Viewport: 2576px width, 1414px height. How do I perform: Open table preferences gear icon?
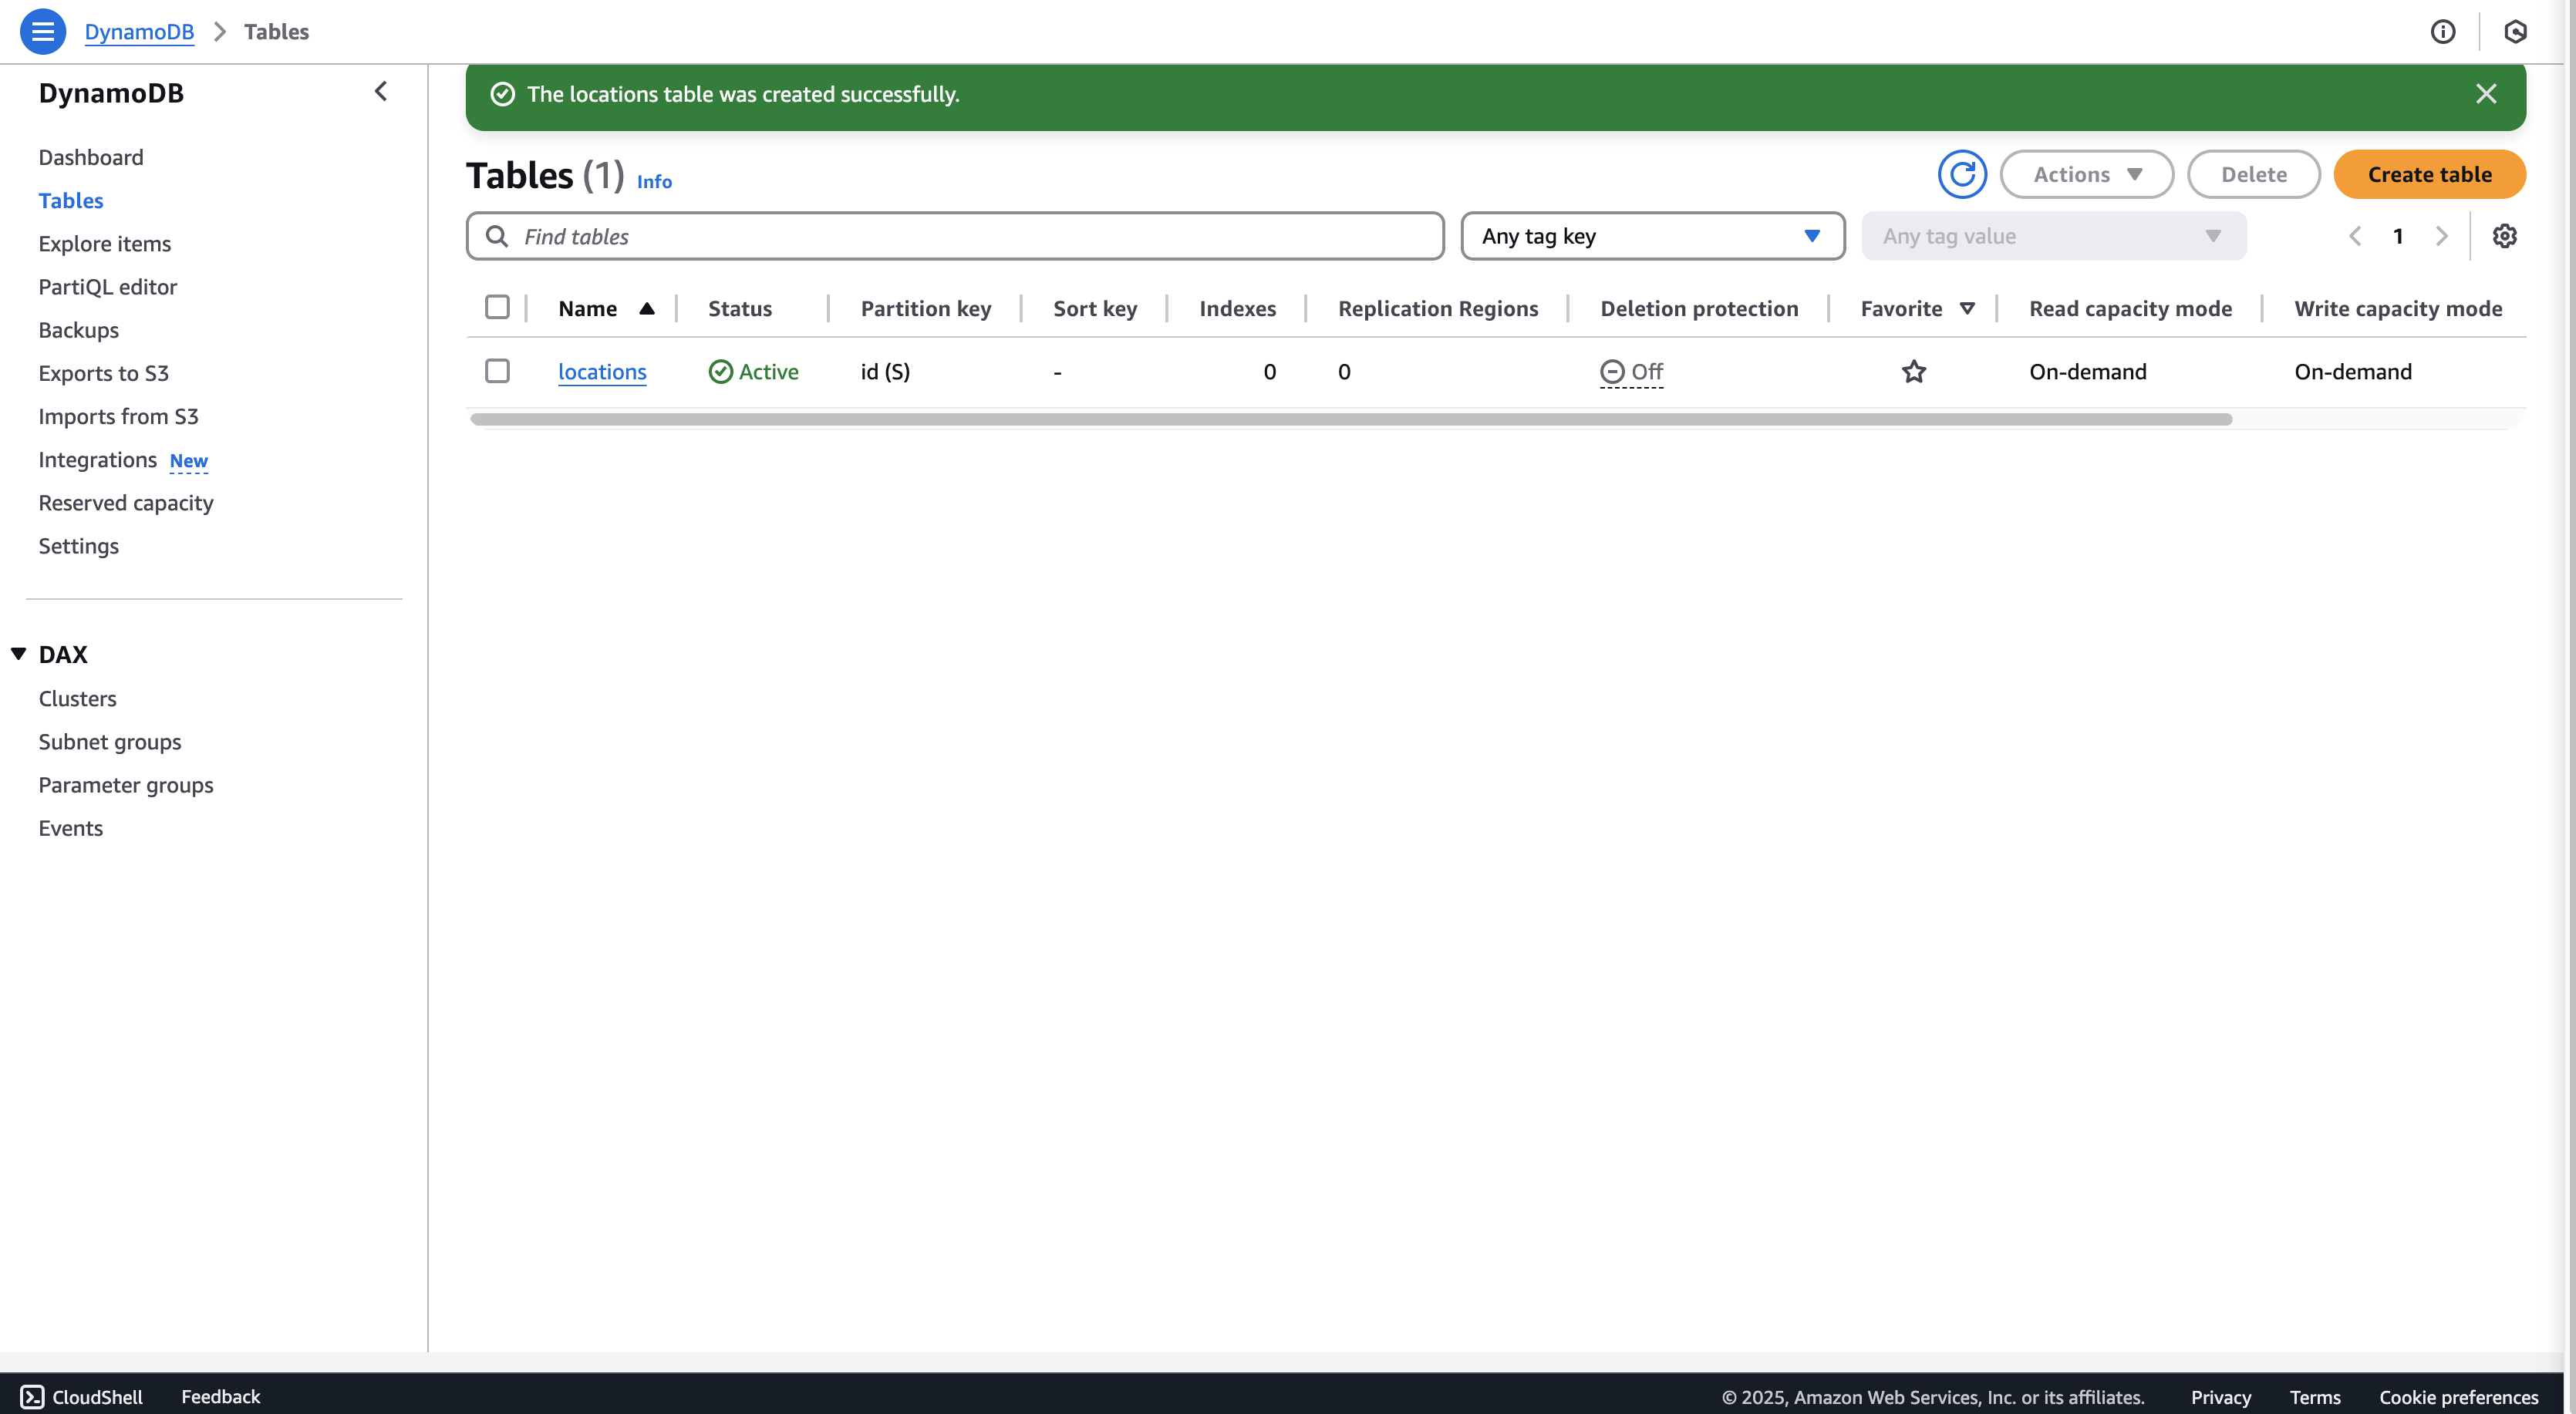point(2504,236)
